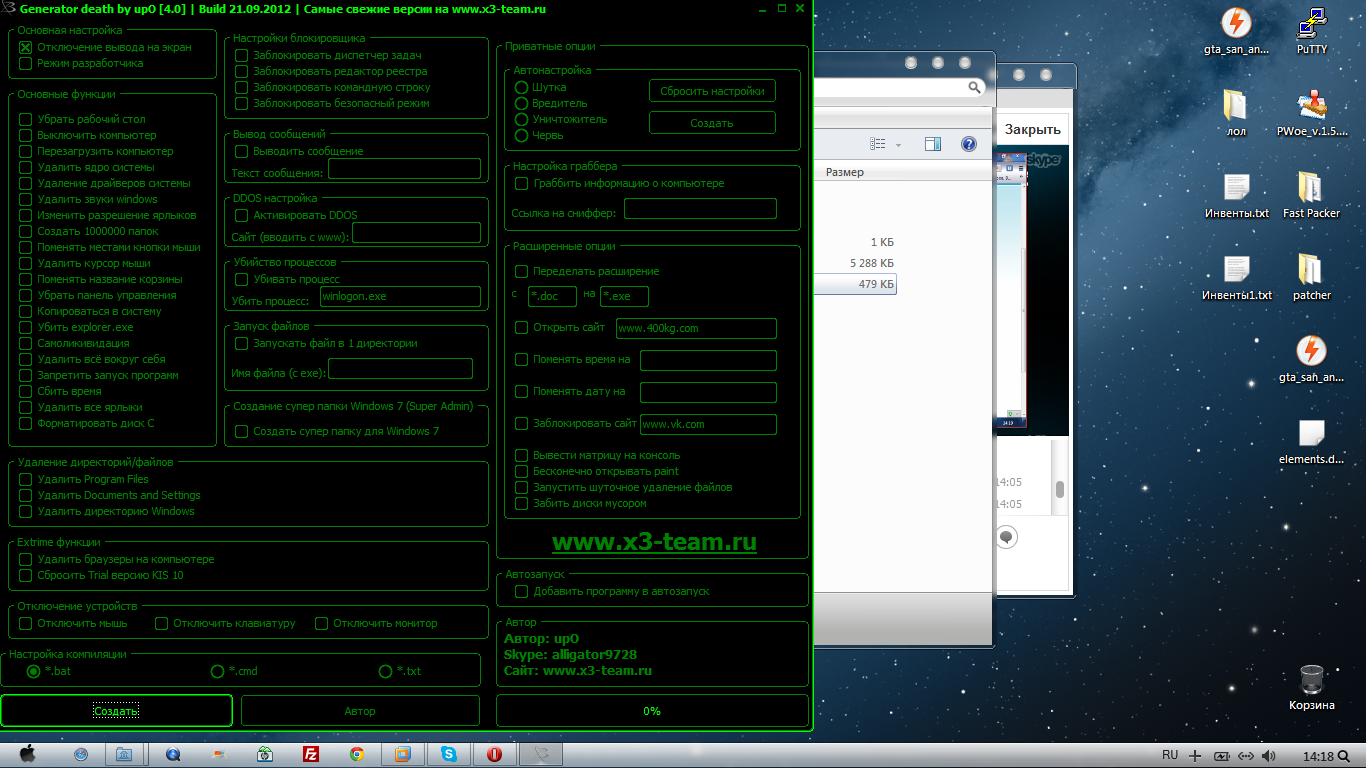
Task: Tick Поменять время на checkbox
Action: pyautogui.click(x=521, y=359)
